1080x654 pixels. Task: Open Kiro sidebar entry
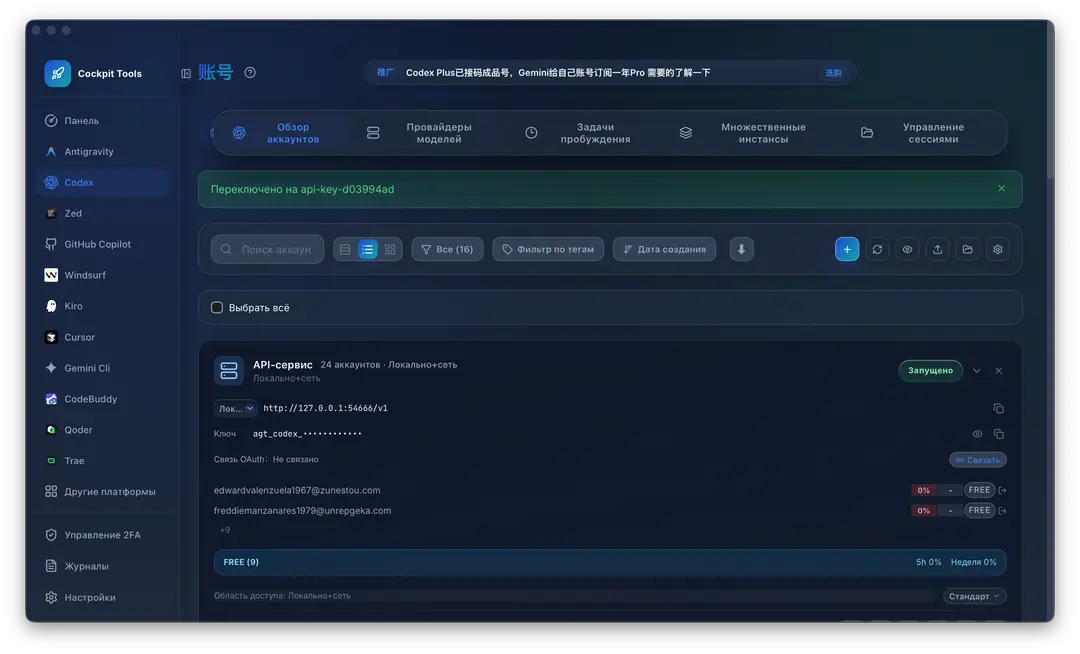tap(102, 306)
